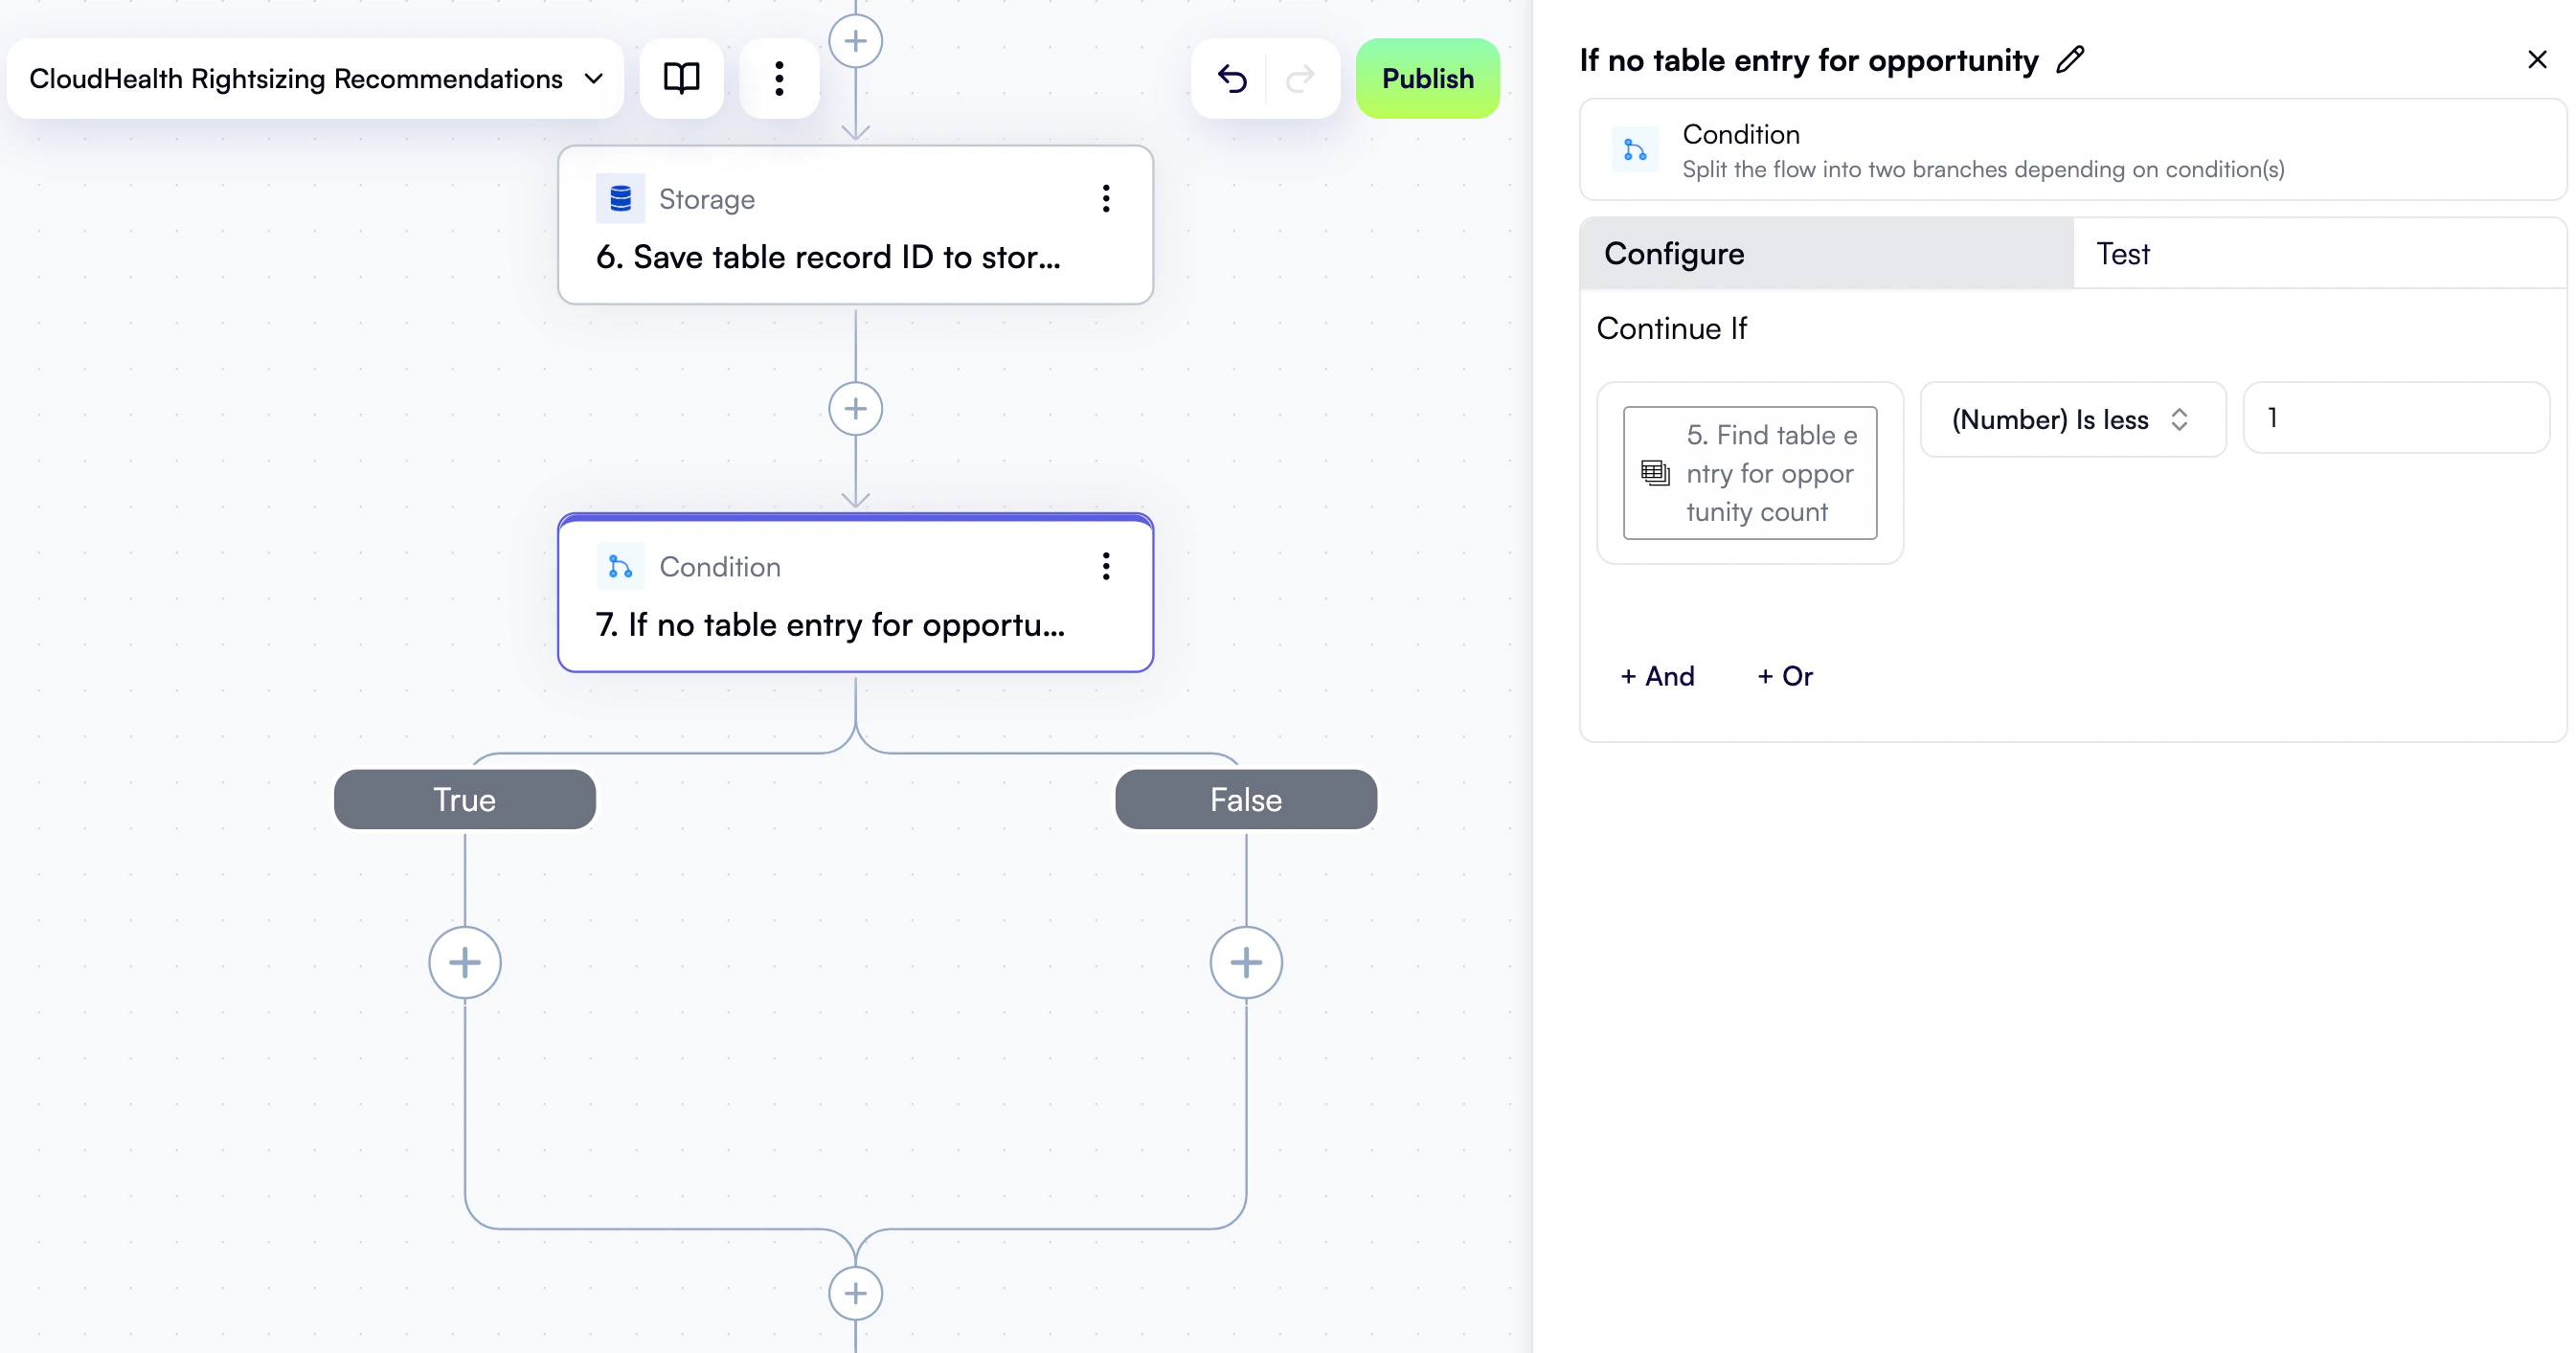Click the comparison value field containing 1
This screenshot has width=2576, height=1353.
point(2395,418)
